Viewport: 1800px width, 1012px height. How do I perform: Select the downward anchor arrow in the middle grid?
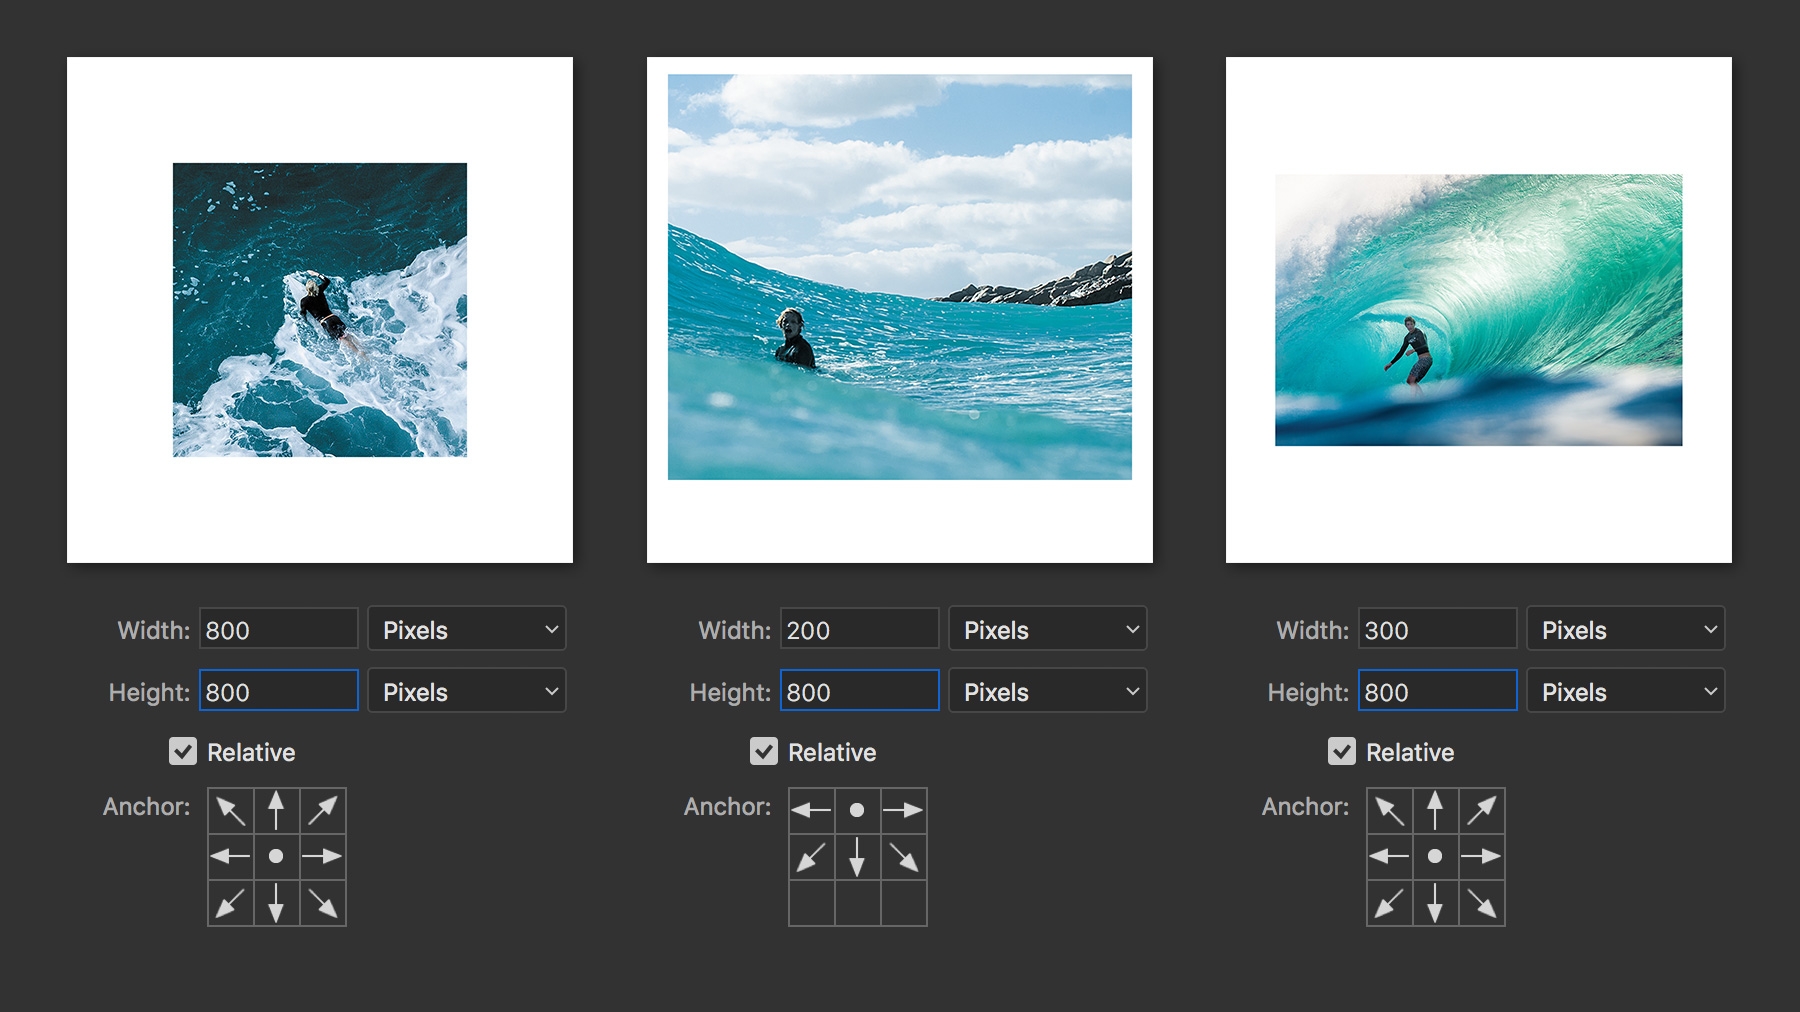point(858,858)
